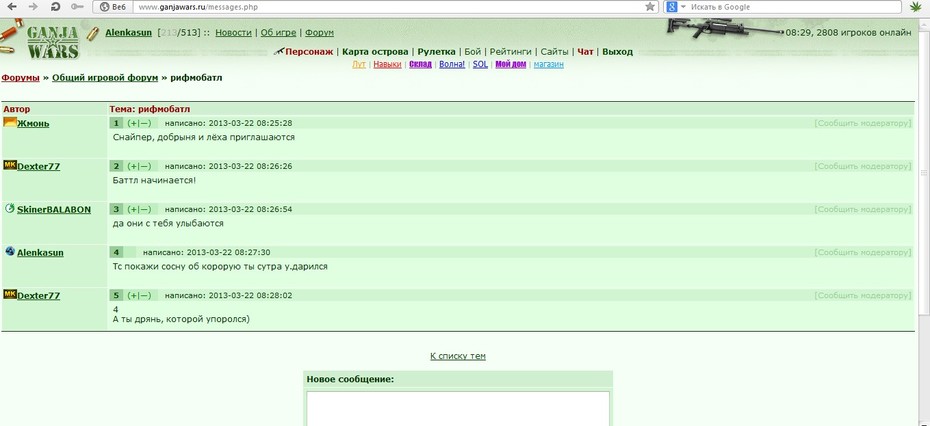Viewport: 930px width, 426px height.
Task: Report post 2 via Сообщить модератору
Action: 862,166
